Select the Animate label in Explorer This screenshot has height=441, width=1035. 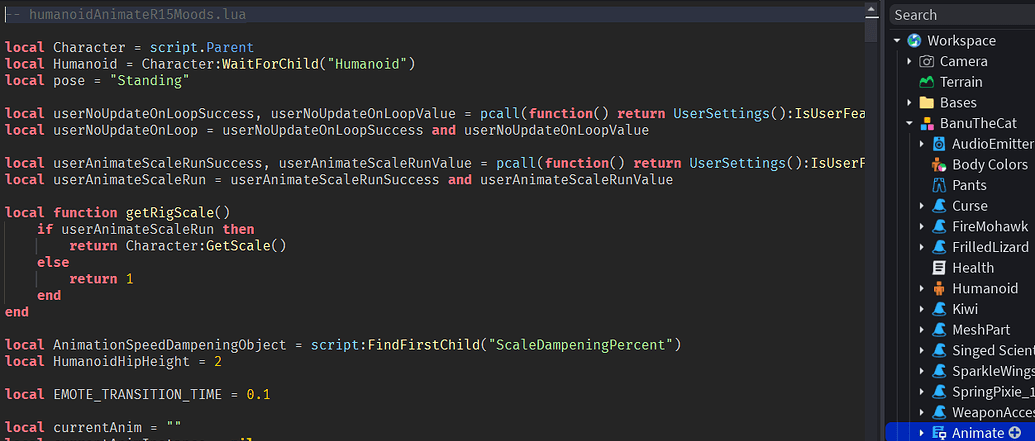(978, 433)
